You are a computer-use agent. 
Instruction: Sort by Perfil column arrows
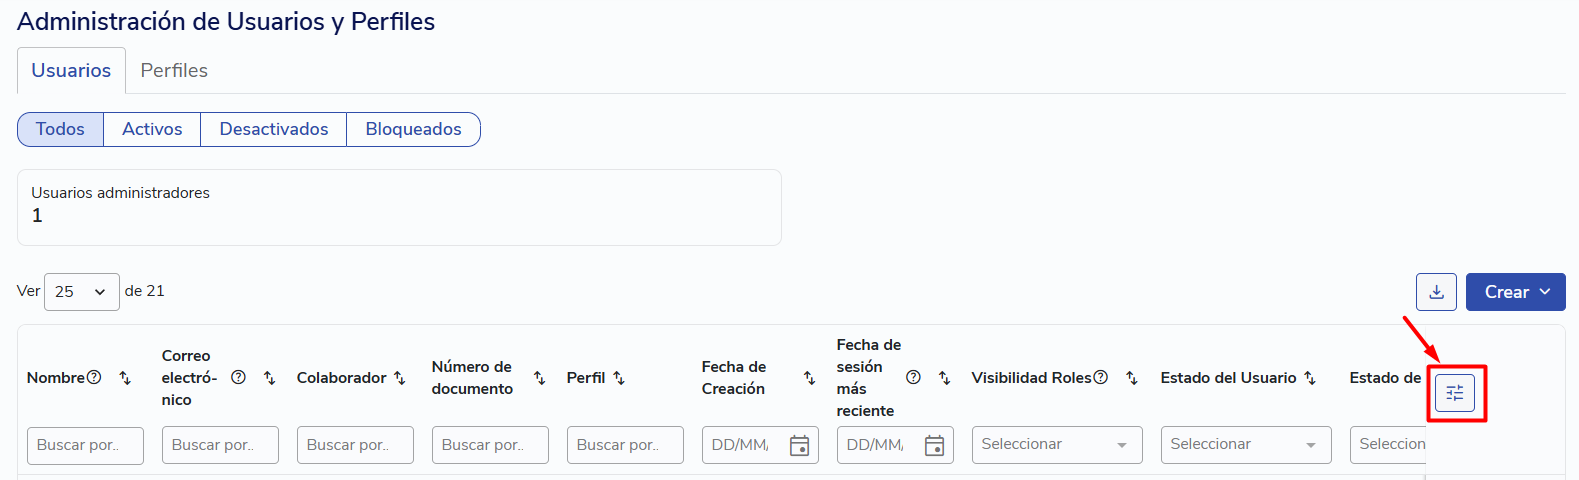tap(618, 378)
